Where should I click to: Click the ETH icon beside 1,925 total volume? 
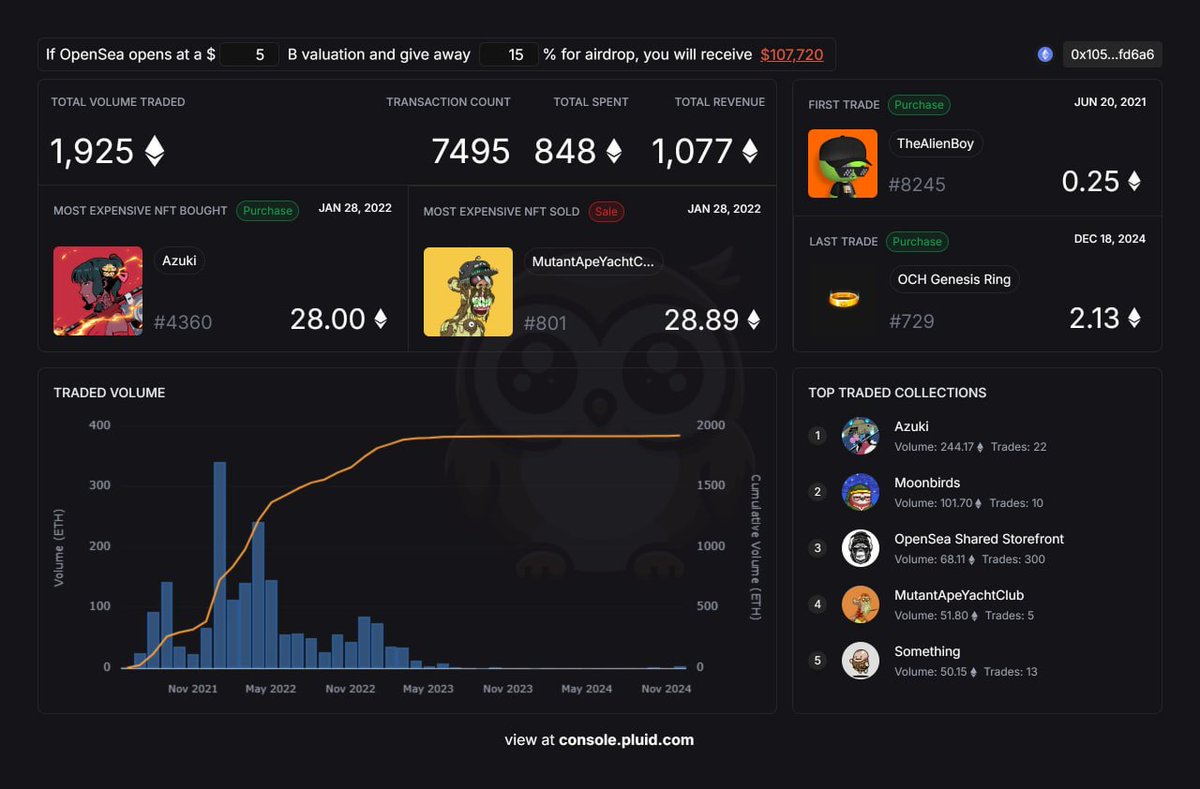coord(154,151)
